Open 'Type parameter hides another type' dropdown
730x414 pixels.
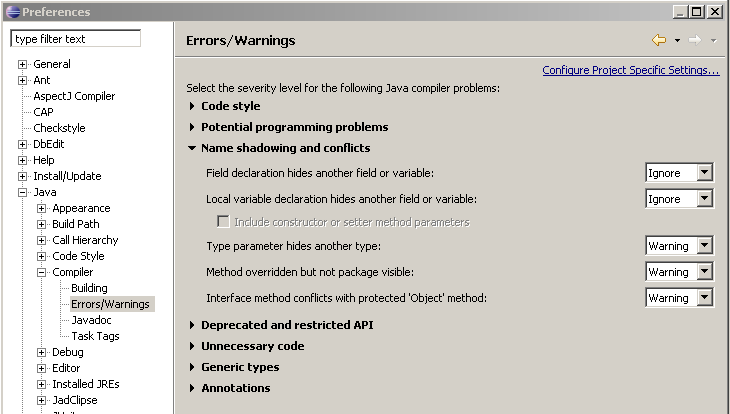click(x=704, y=246)
